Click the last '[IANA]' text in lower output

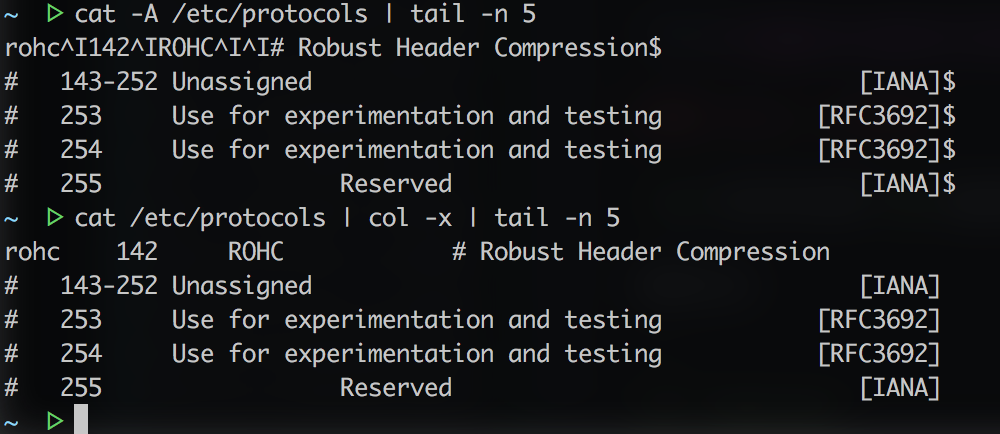pos(900,387)
